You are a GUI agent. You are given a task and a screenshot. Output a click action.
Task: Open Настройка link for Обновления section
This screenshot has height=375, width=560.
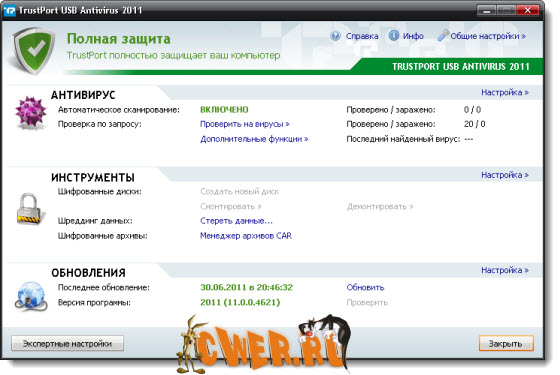coord(505,270)
